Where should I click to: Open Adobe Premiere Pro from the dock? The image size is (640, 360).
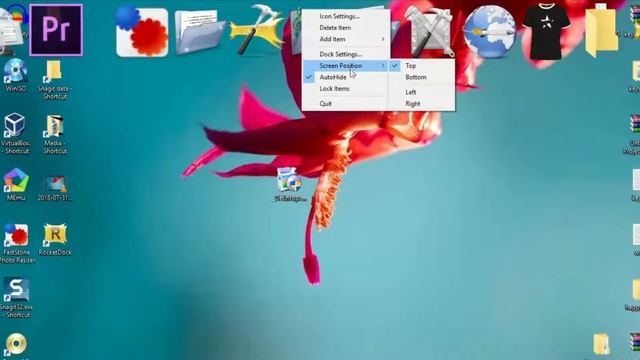[56, 30]
